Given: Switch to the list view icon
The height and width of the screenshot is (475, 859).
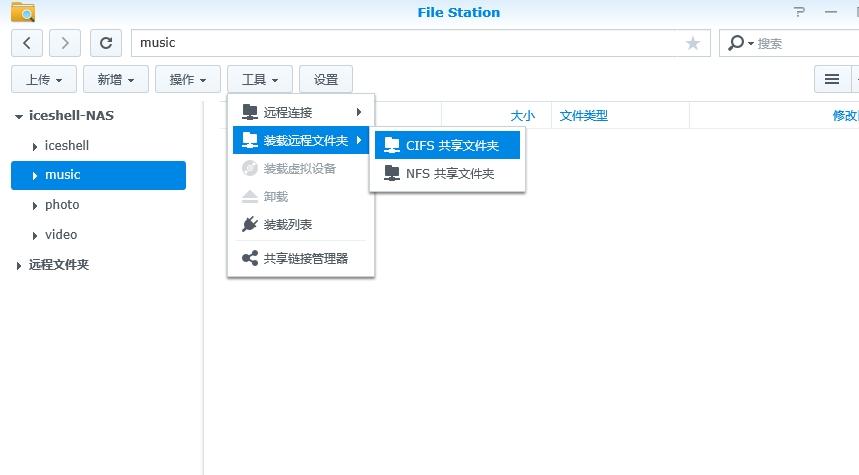Looking at the screenshot, I should click(x=831, y=79).
